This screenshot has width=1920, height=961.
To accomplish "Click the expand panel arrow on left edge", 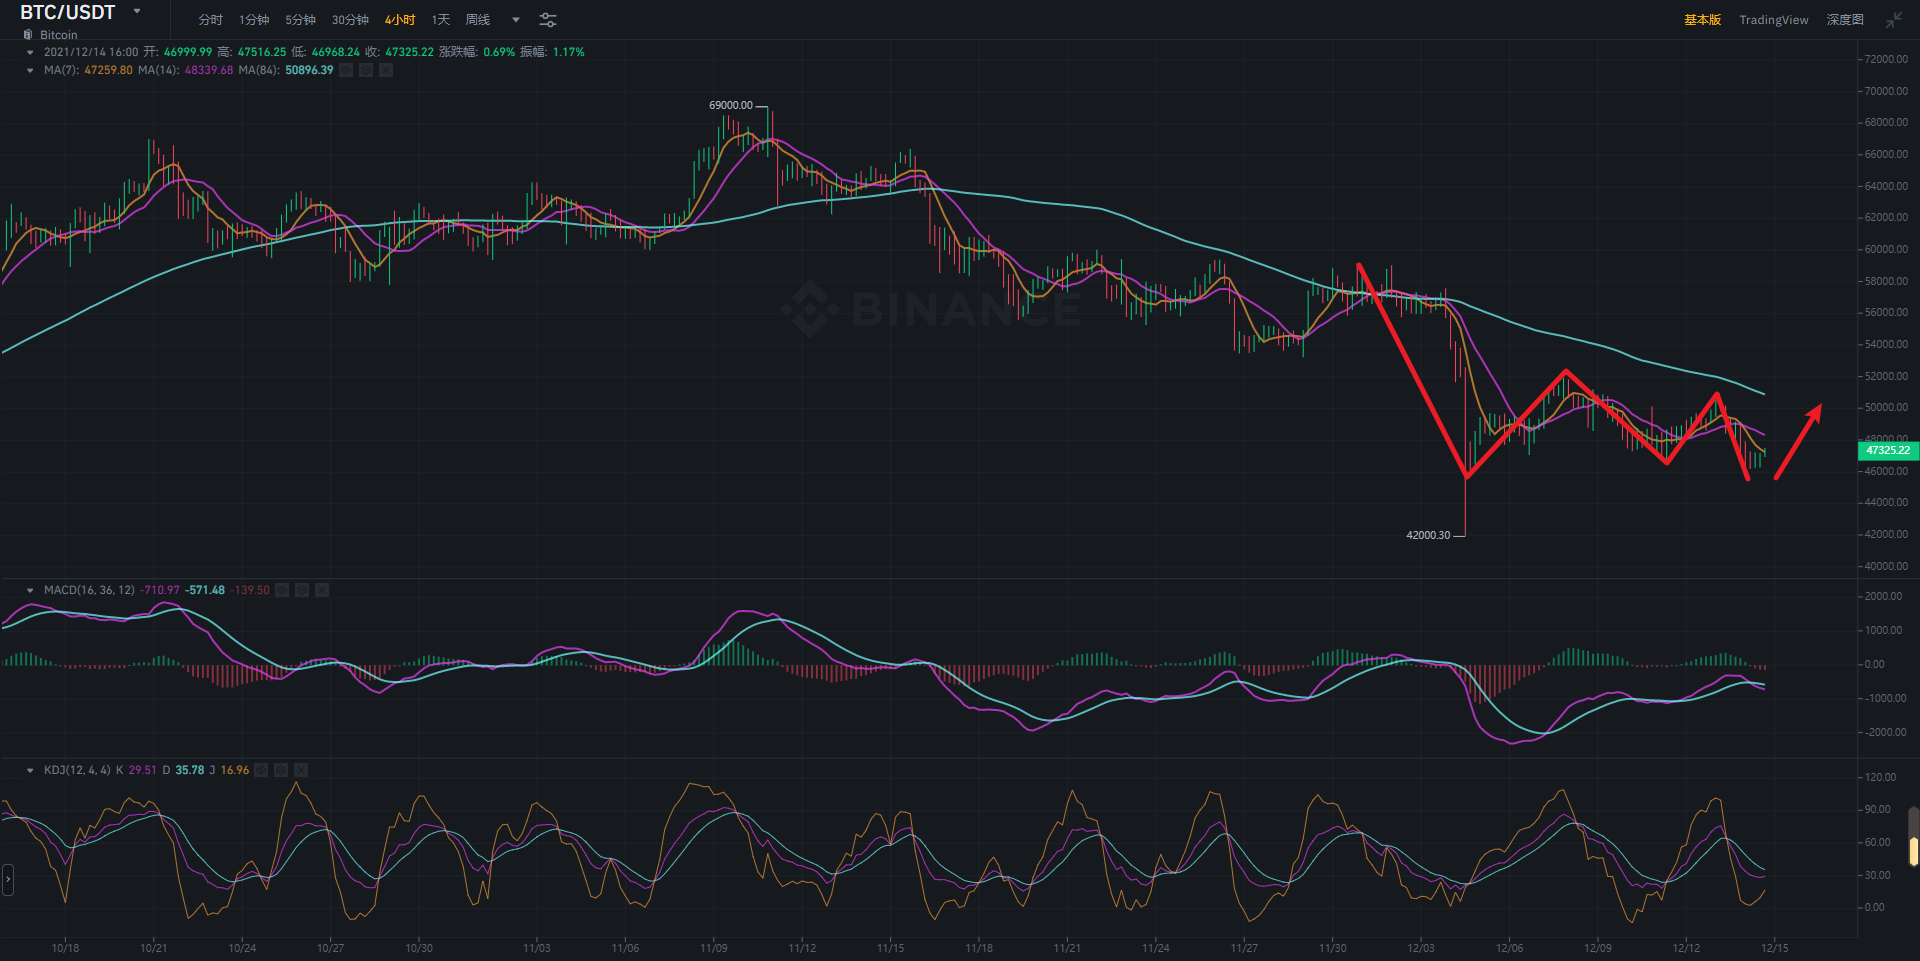I will pyautogui.click(x=8, y=880).
